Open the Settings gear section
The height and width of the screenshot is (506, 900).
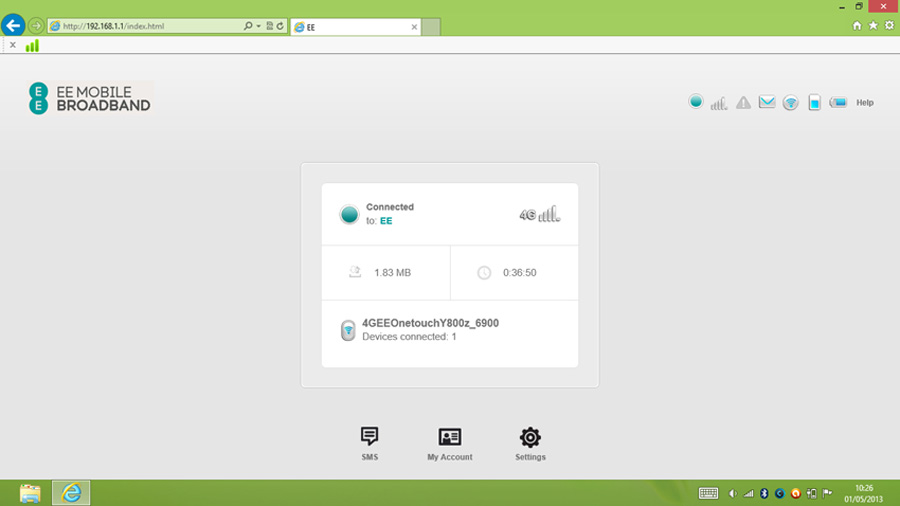[x=530, y=443]
